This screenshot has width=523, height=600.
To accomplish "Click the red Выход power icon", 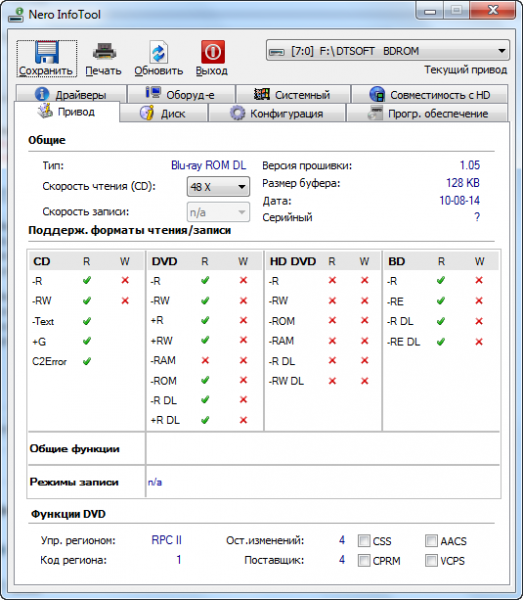I will 213,52.
